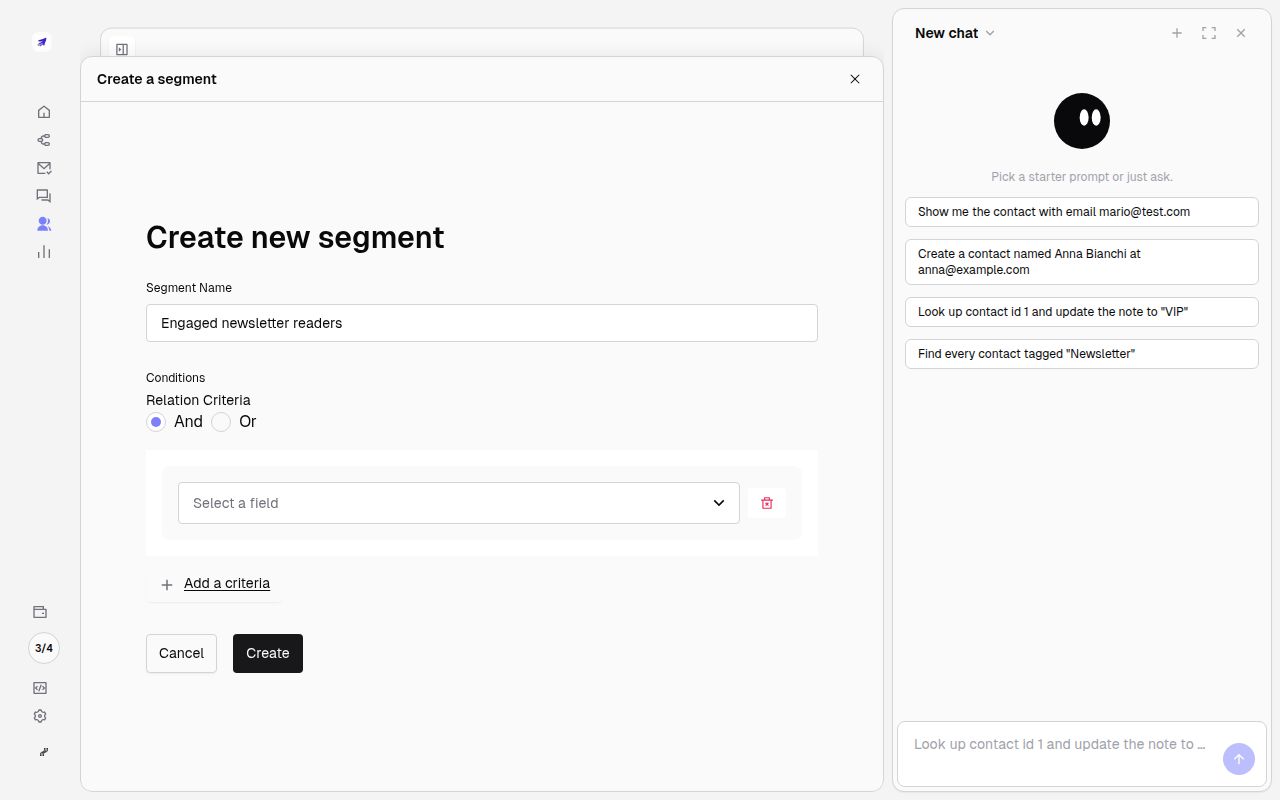The height and width of the screenshot is (800, 1280).
Task: Select the And relation criteria
Action: [156, 422]
